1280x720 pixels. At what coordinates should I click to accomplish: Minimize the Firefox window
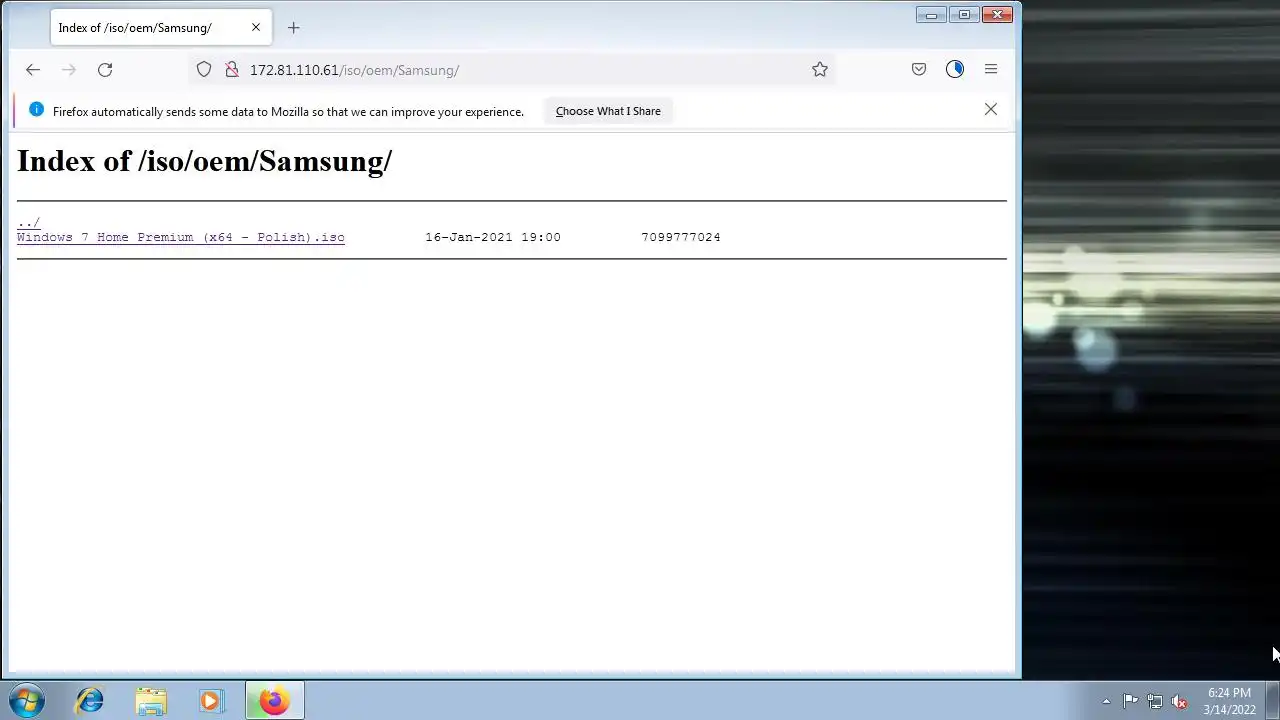(x=931, y=14)
